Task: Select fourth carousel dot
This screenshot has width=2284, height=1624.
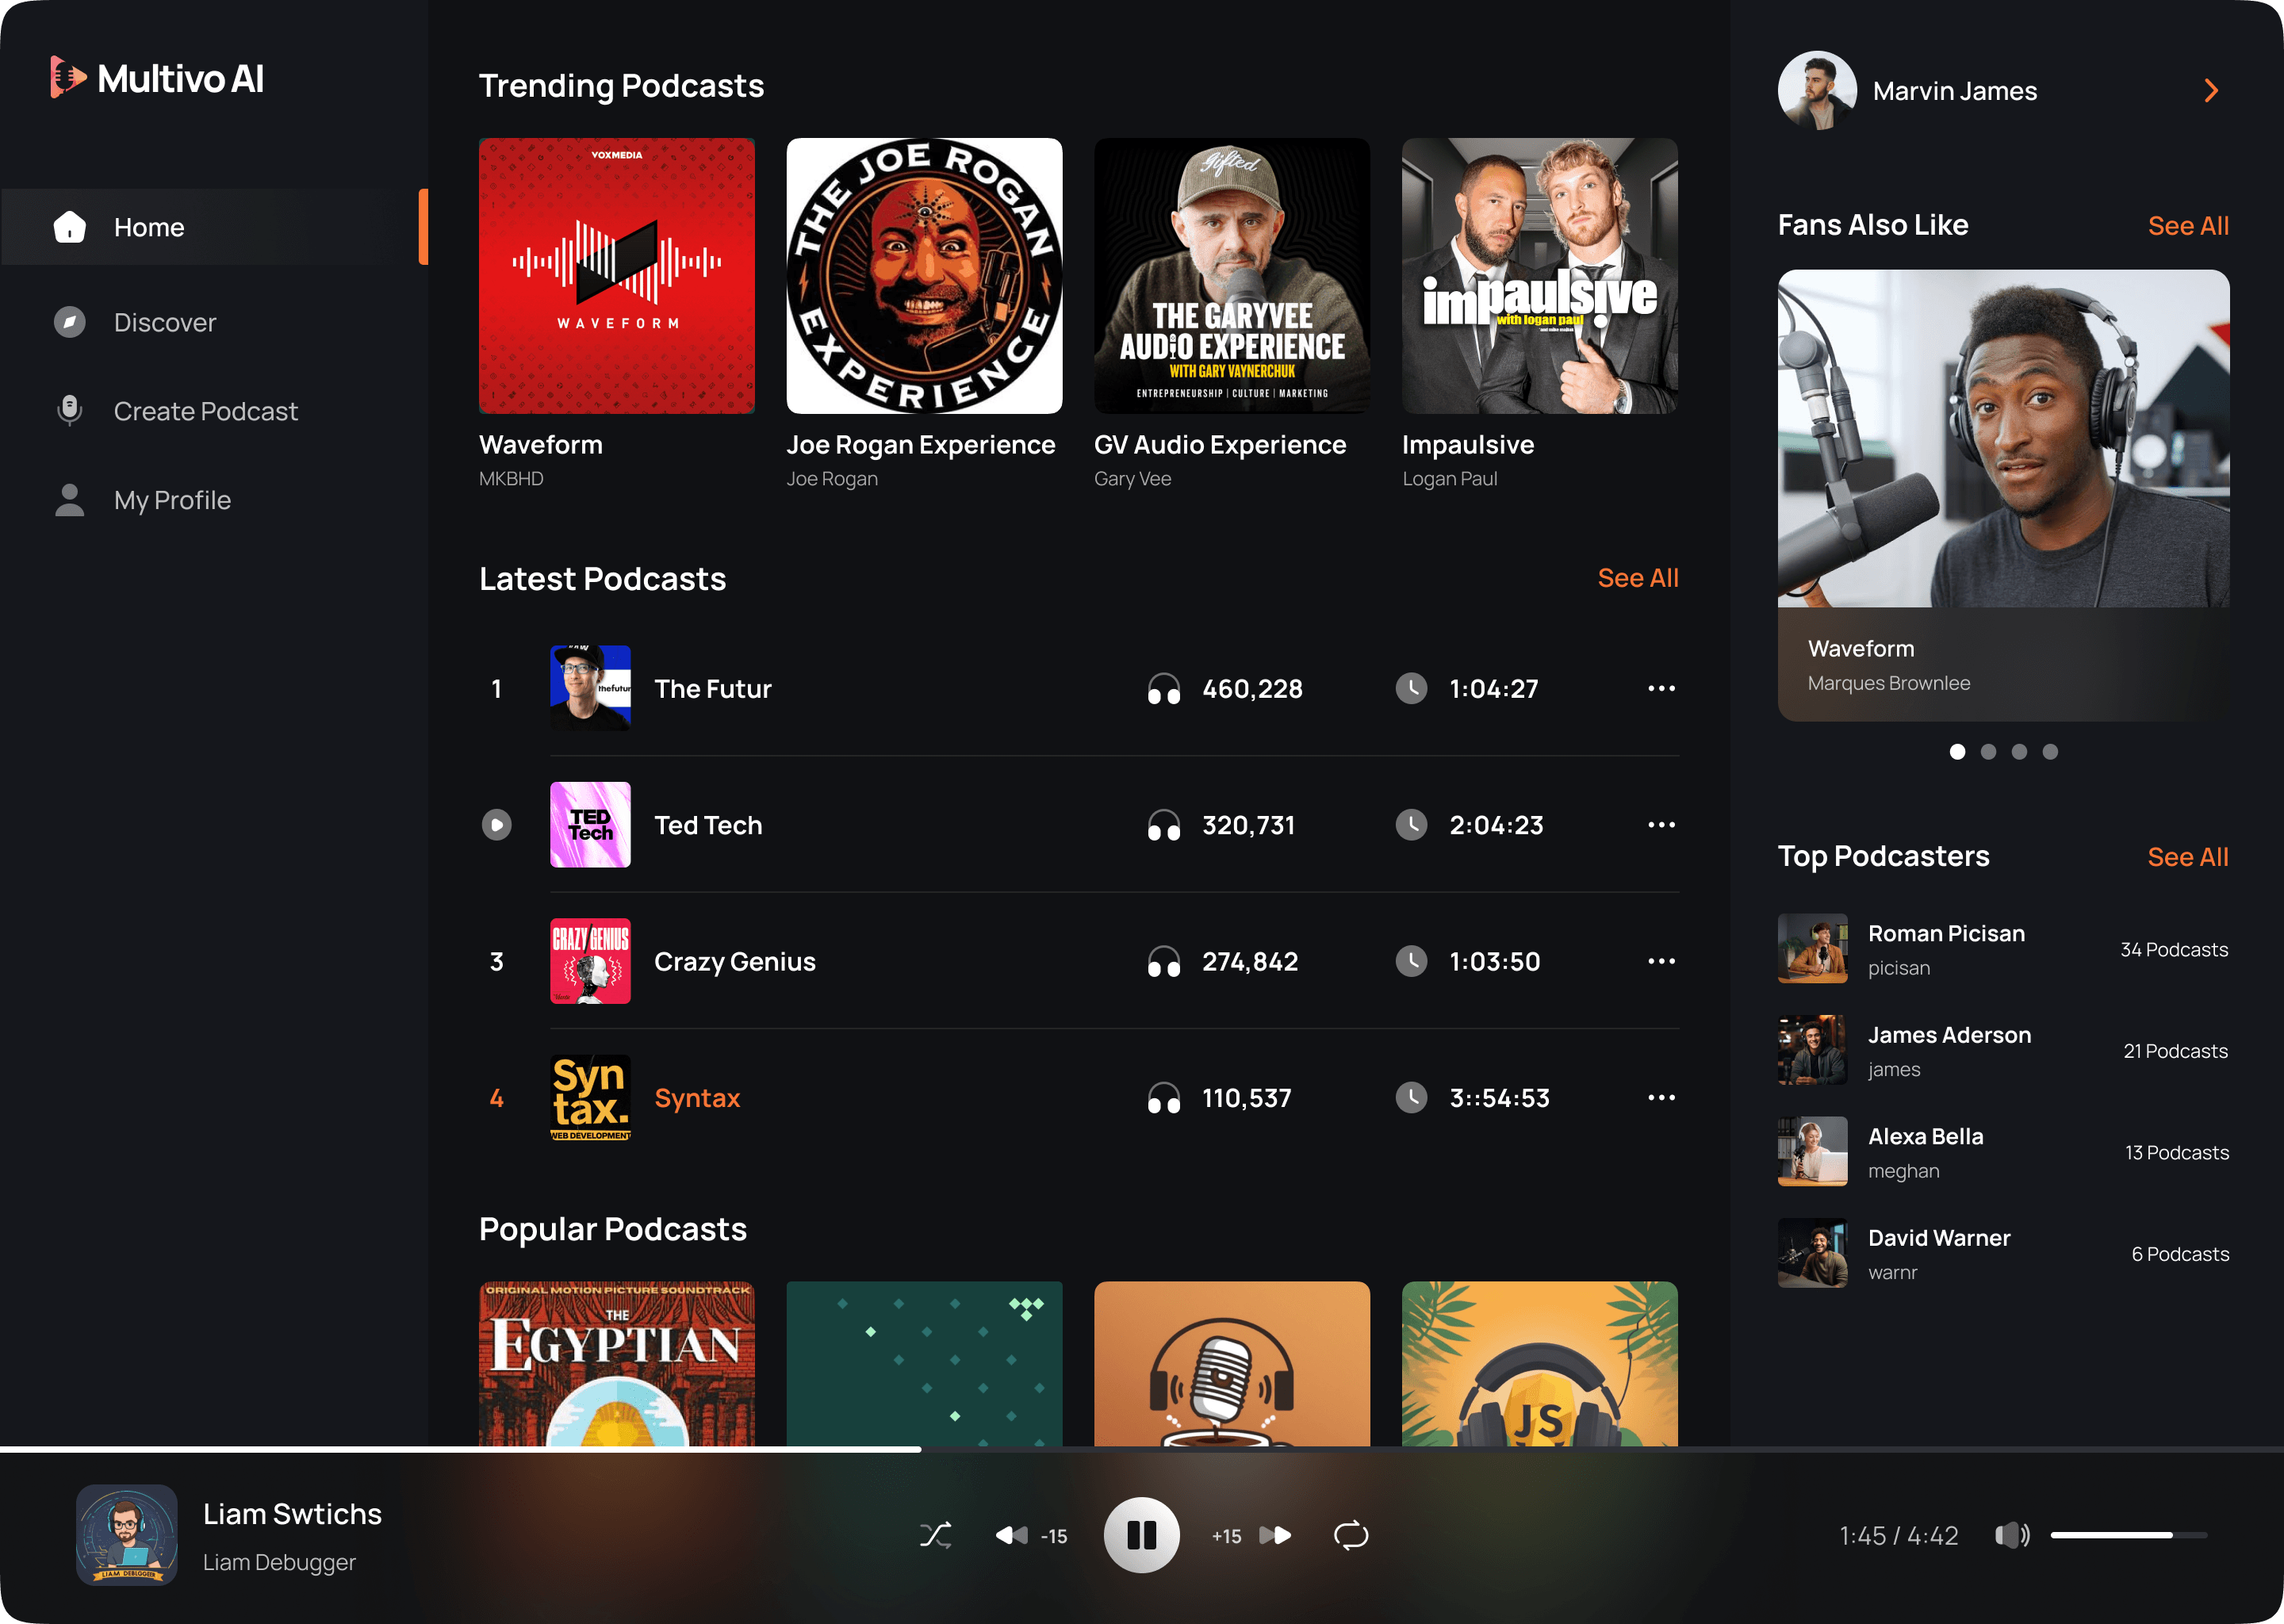Action: pyautogui.click(x=2050, y=752)
